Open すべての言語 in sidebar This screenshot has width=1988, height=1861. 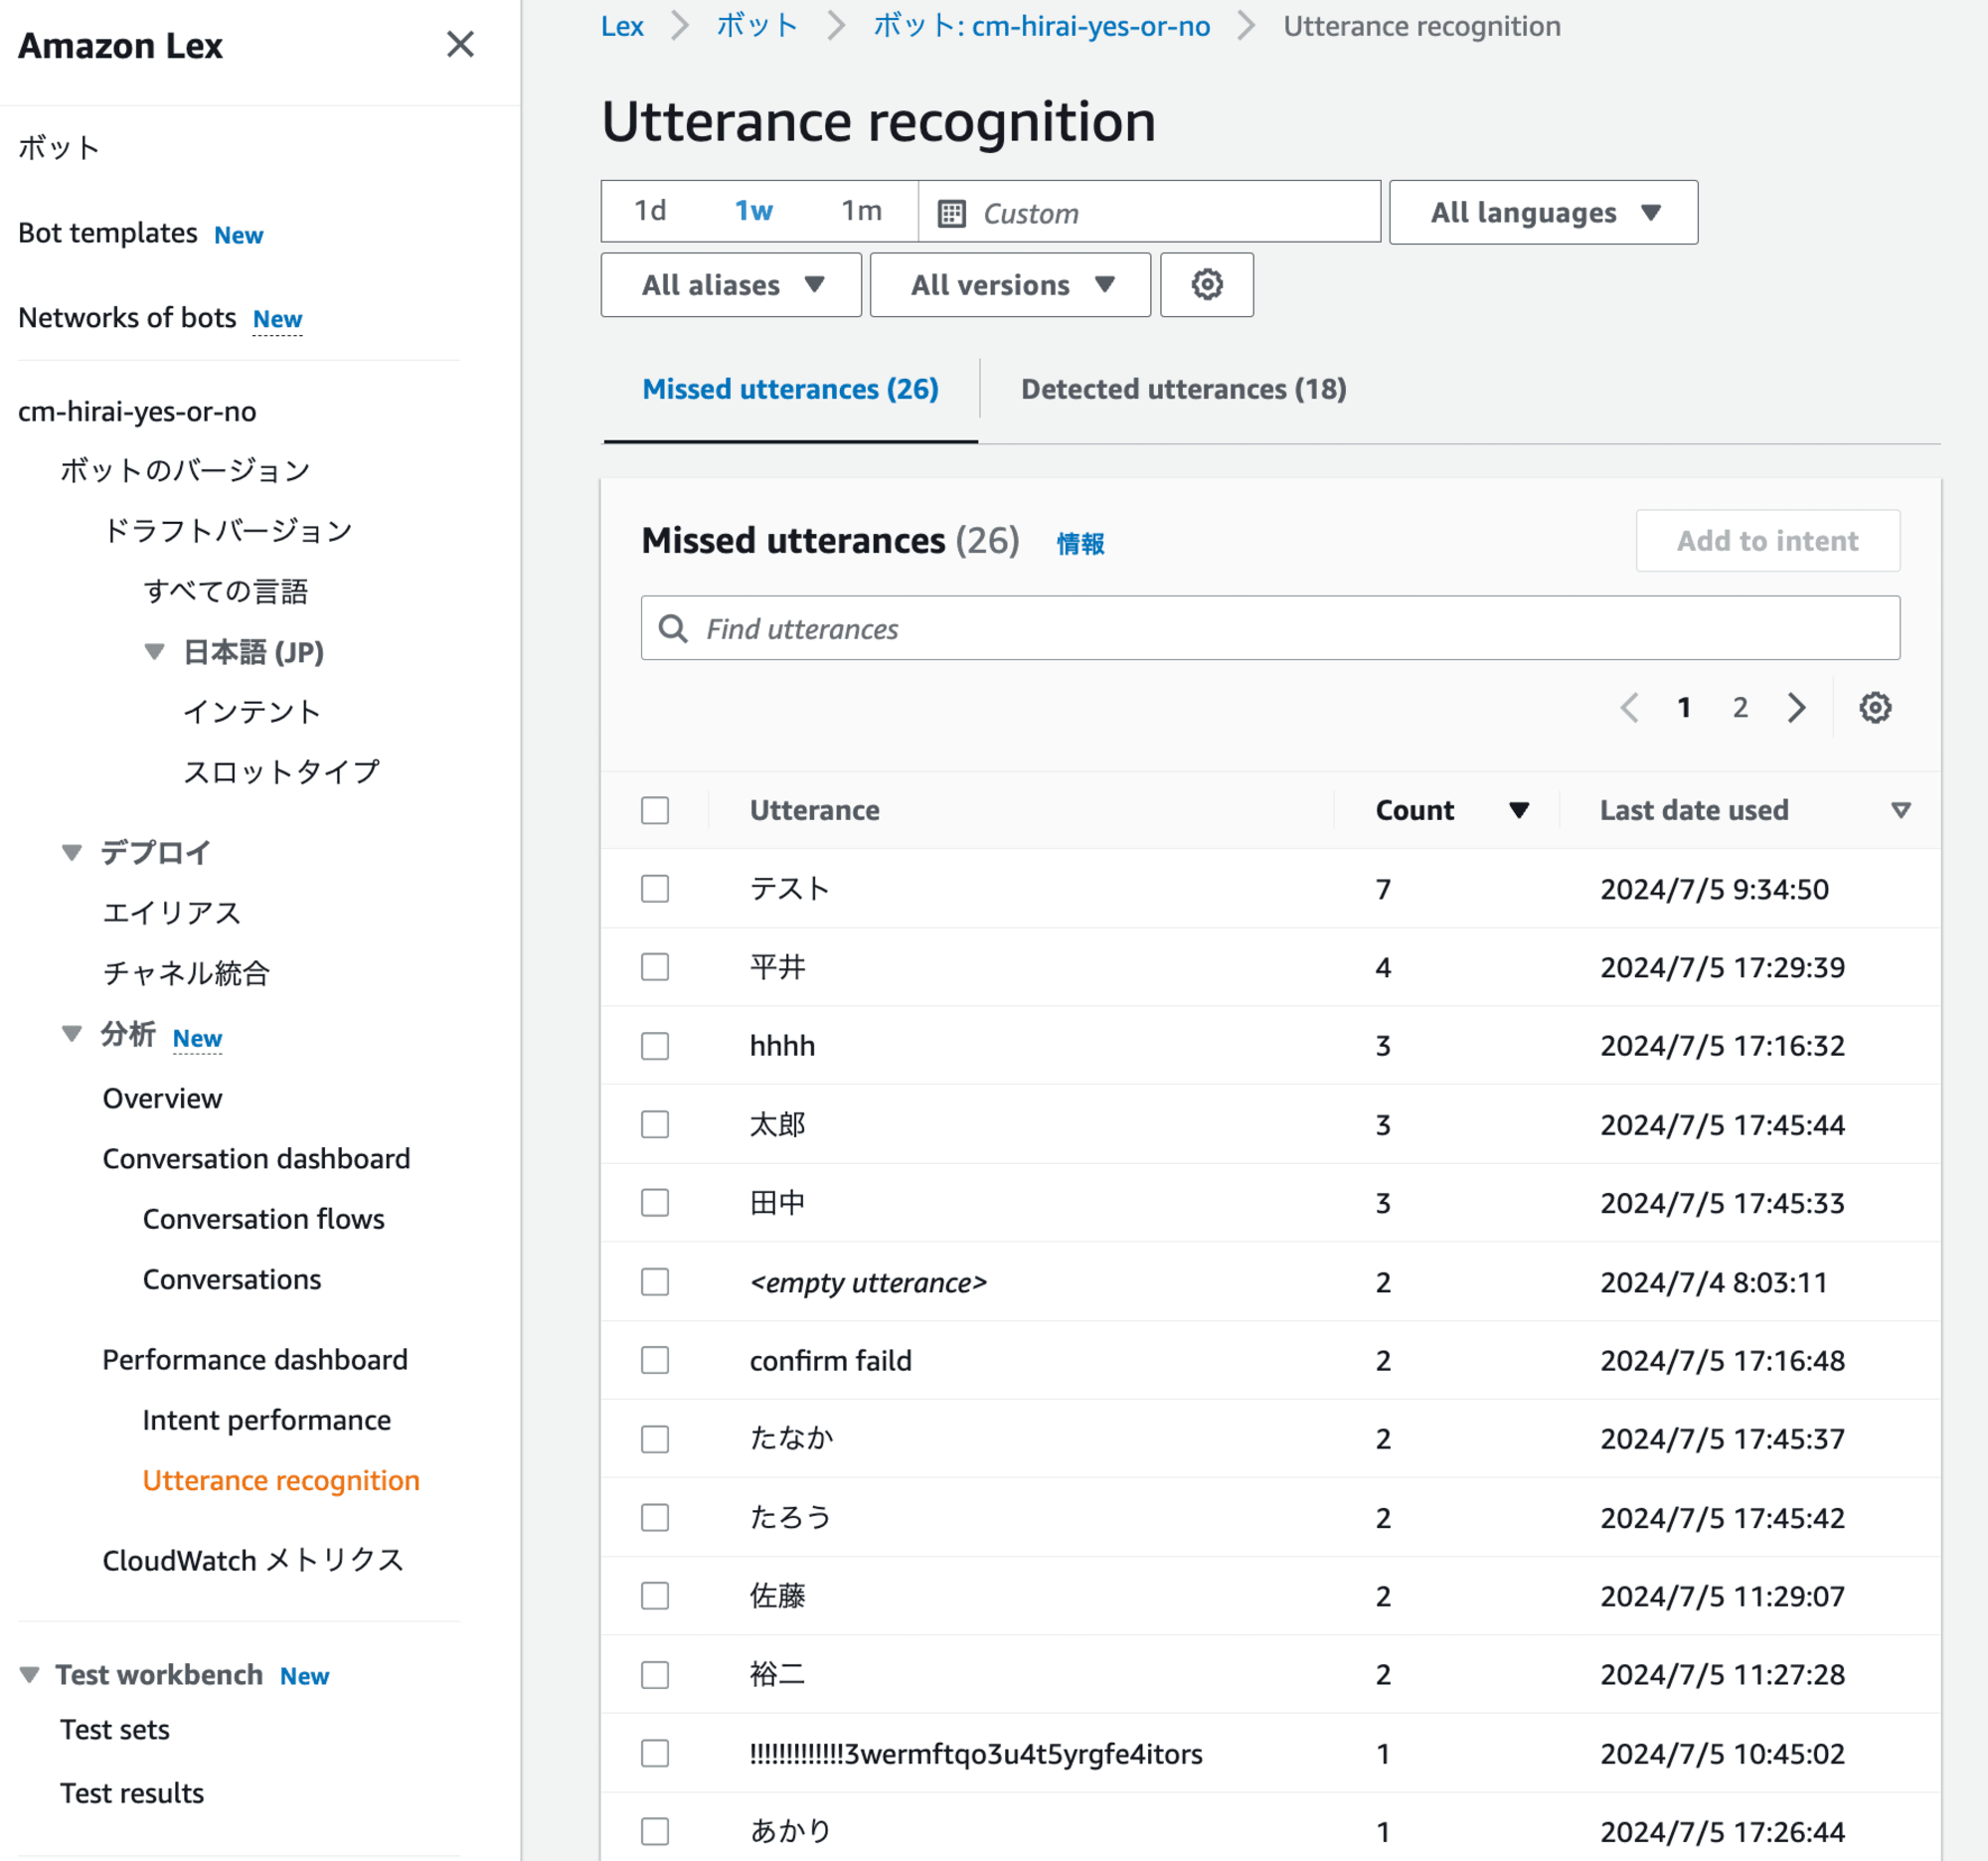pyautogui.click(x=225, y=591)
